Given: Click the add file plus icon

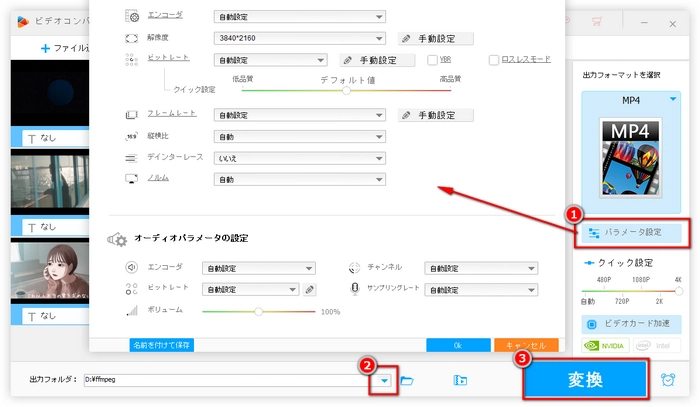Looking at the screenshot, I should (45, 48).
